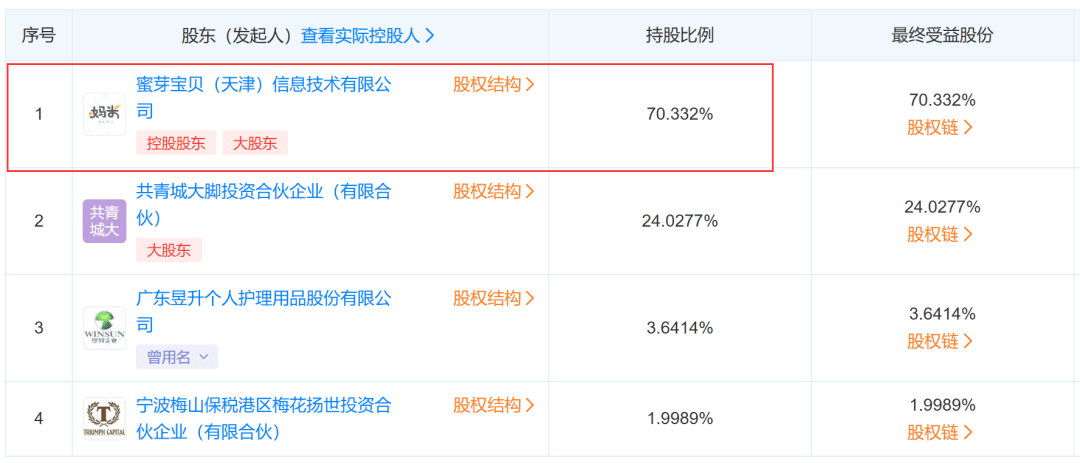The image size is (1080, 463).
Task: Open 广东昱升个人护理用品股份有限公司 company page
Action: coord(264,311)
